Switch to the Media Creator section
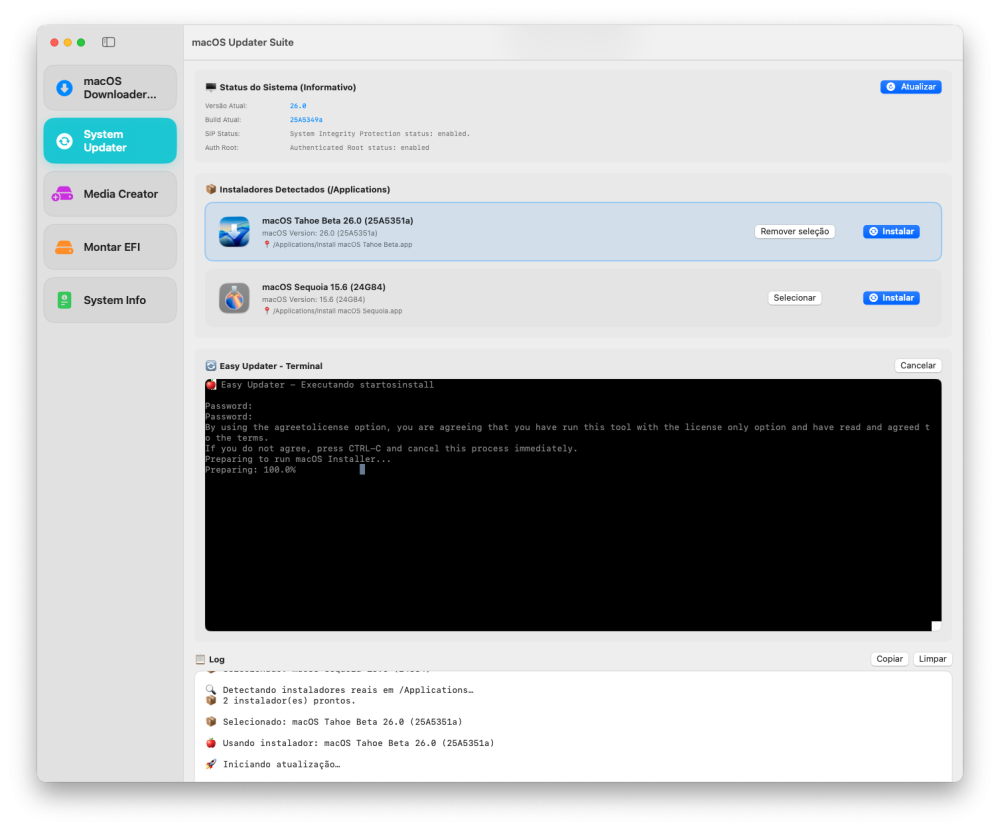This screenshot has height=831, width=1000. click(110, 194)
